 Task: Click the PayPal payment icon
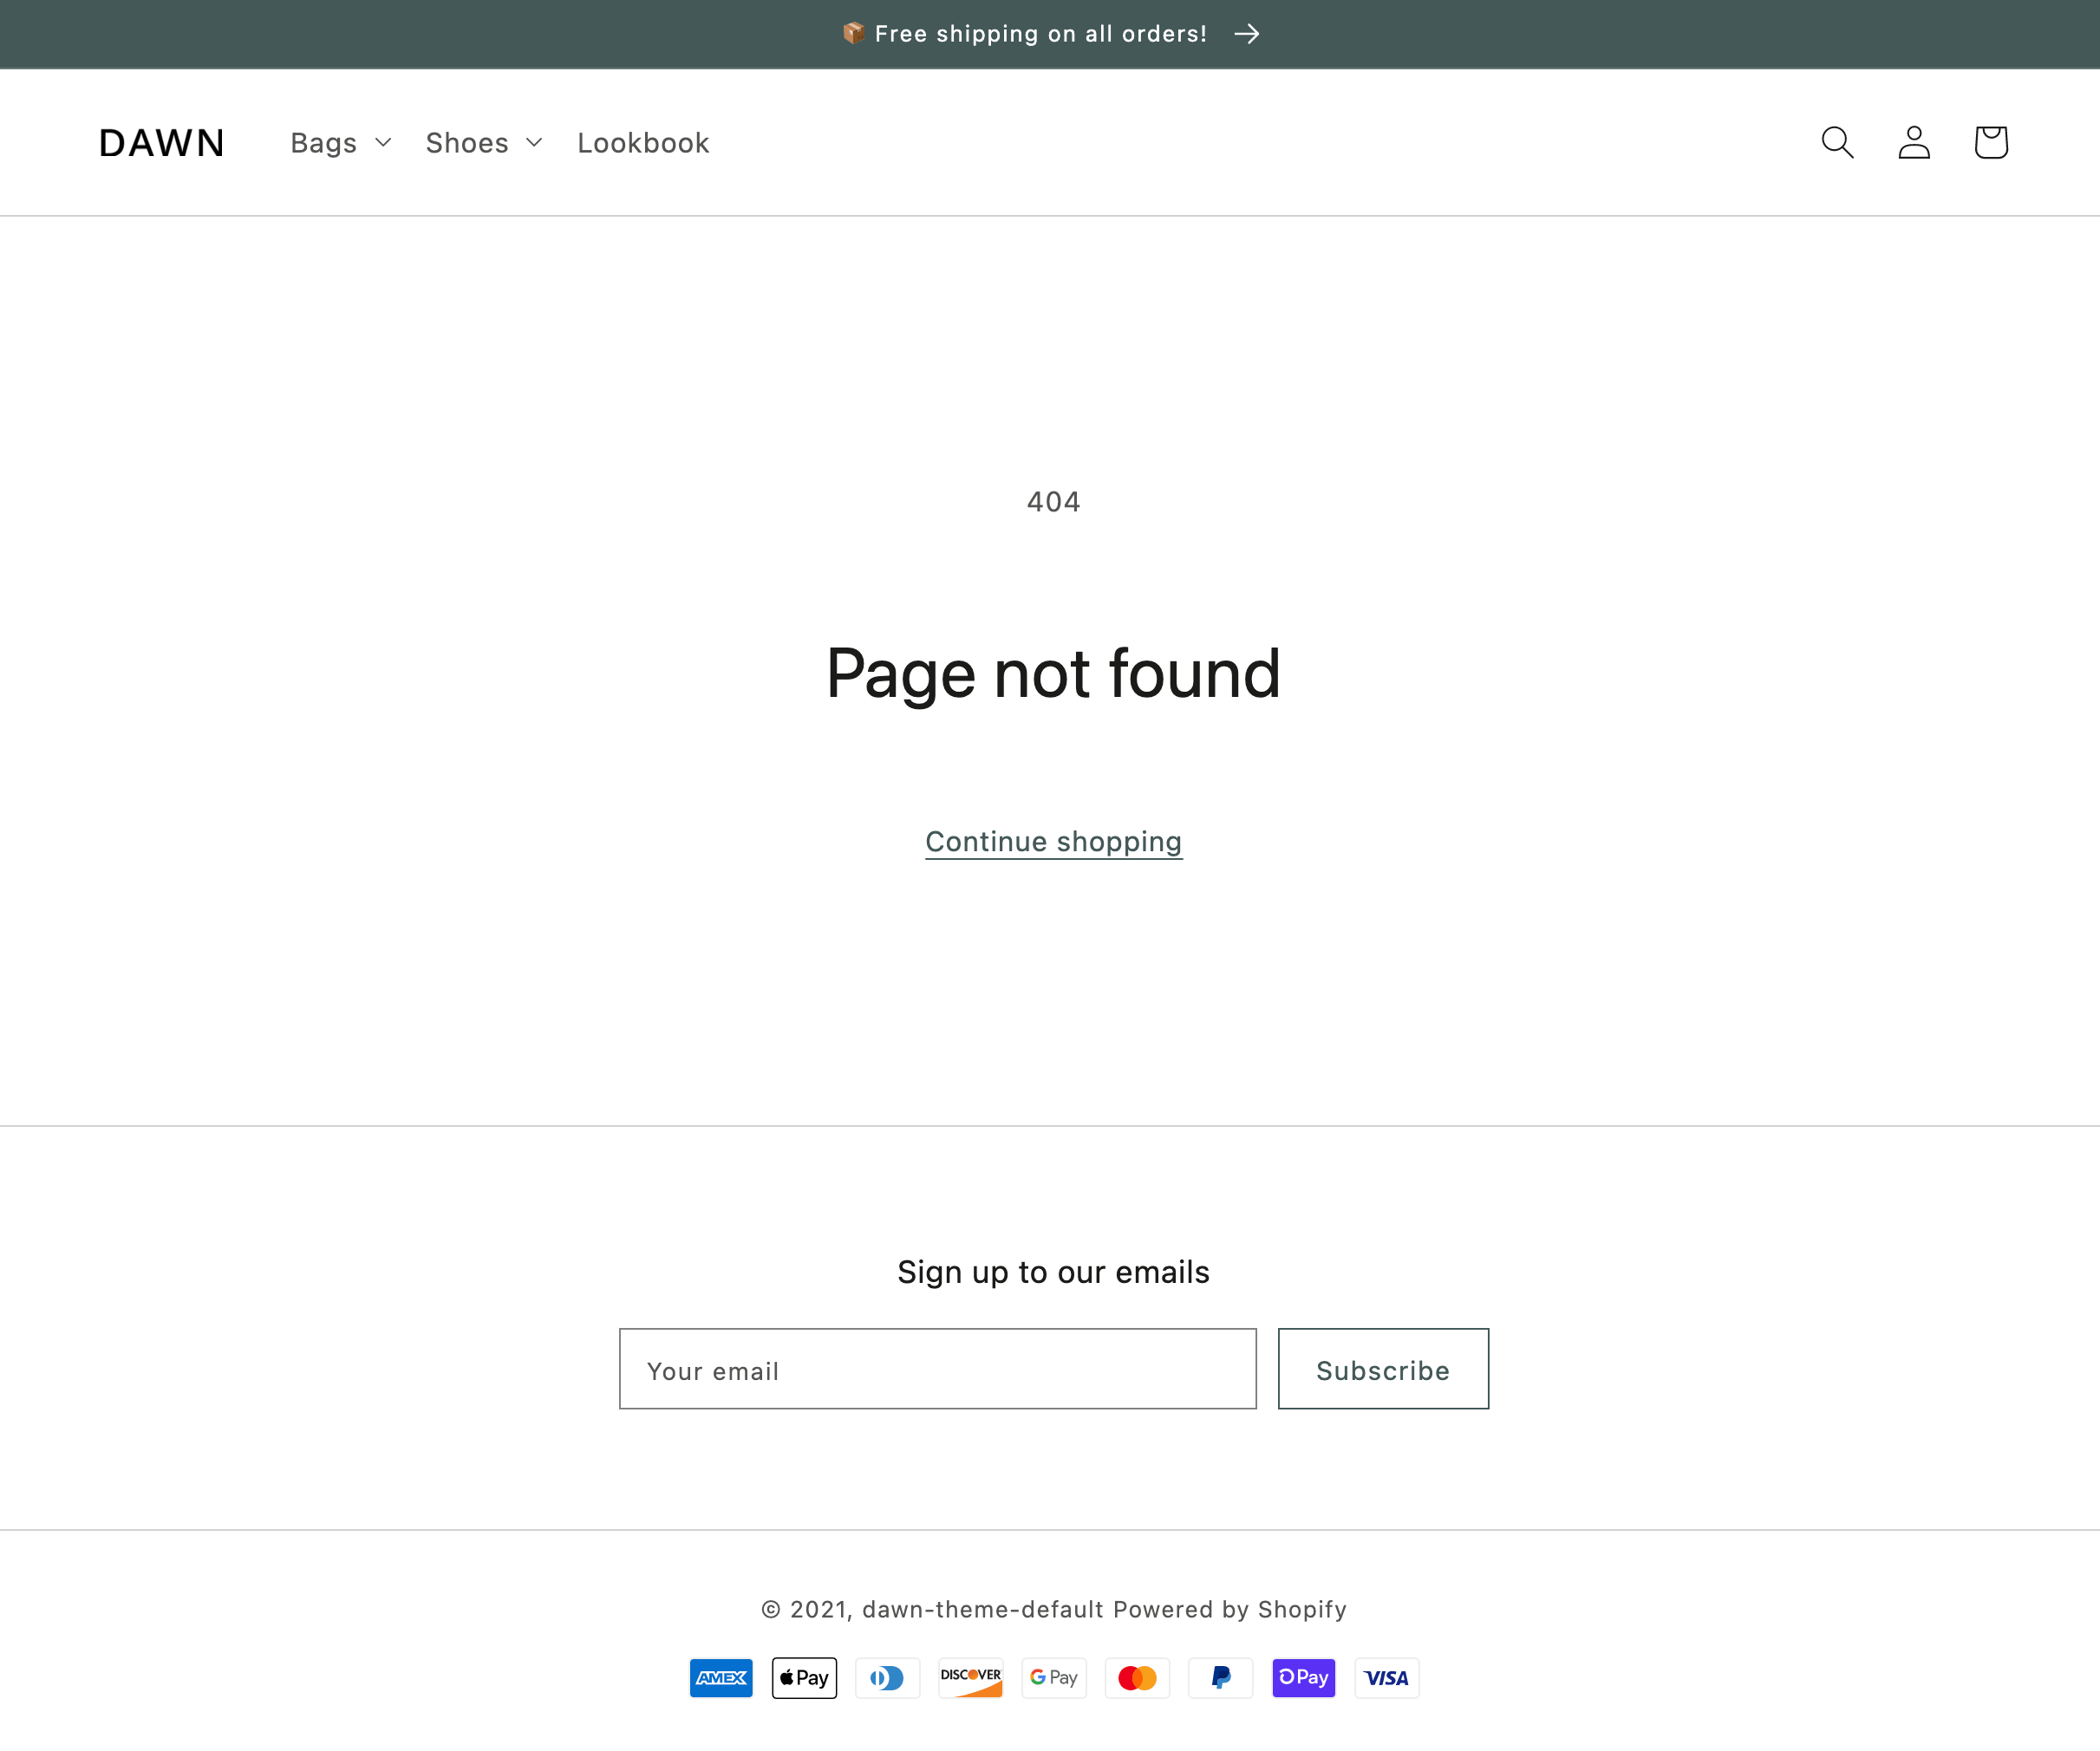pos(1220,1677)
